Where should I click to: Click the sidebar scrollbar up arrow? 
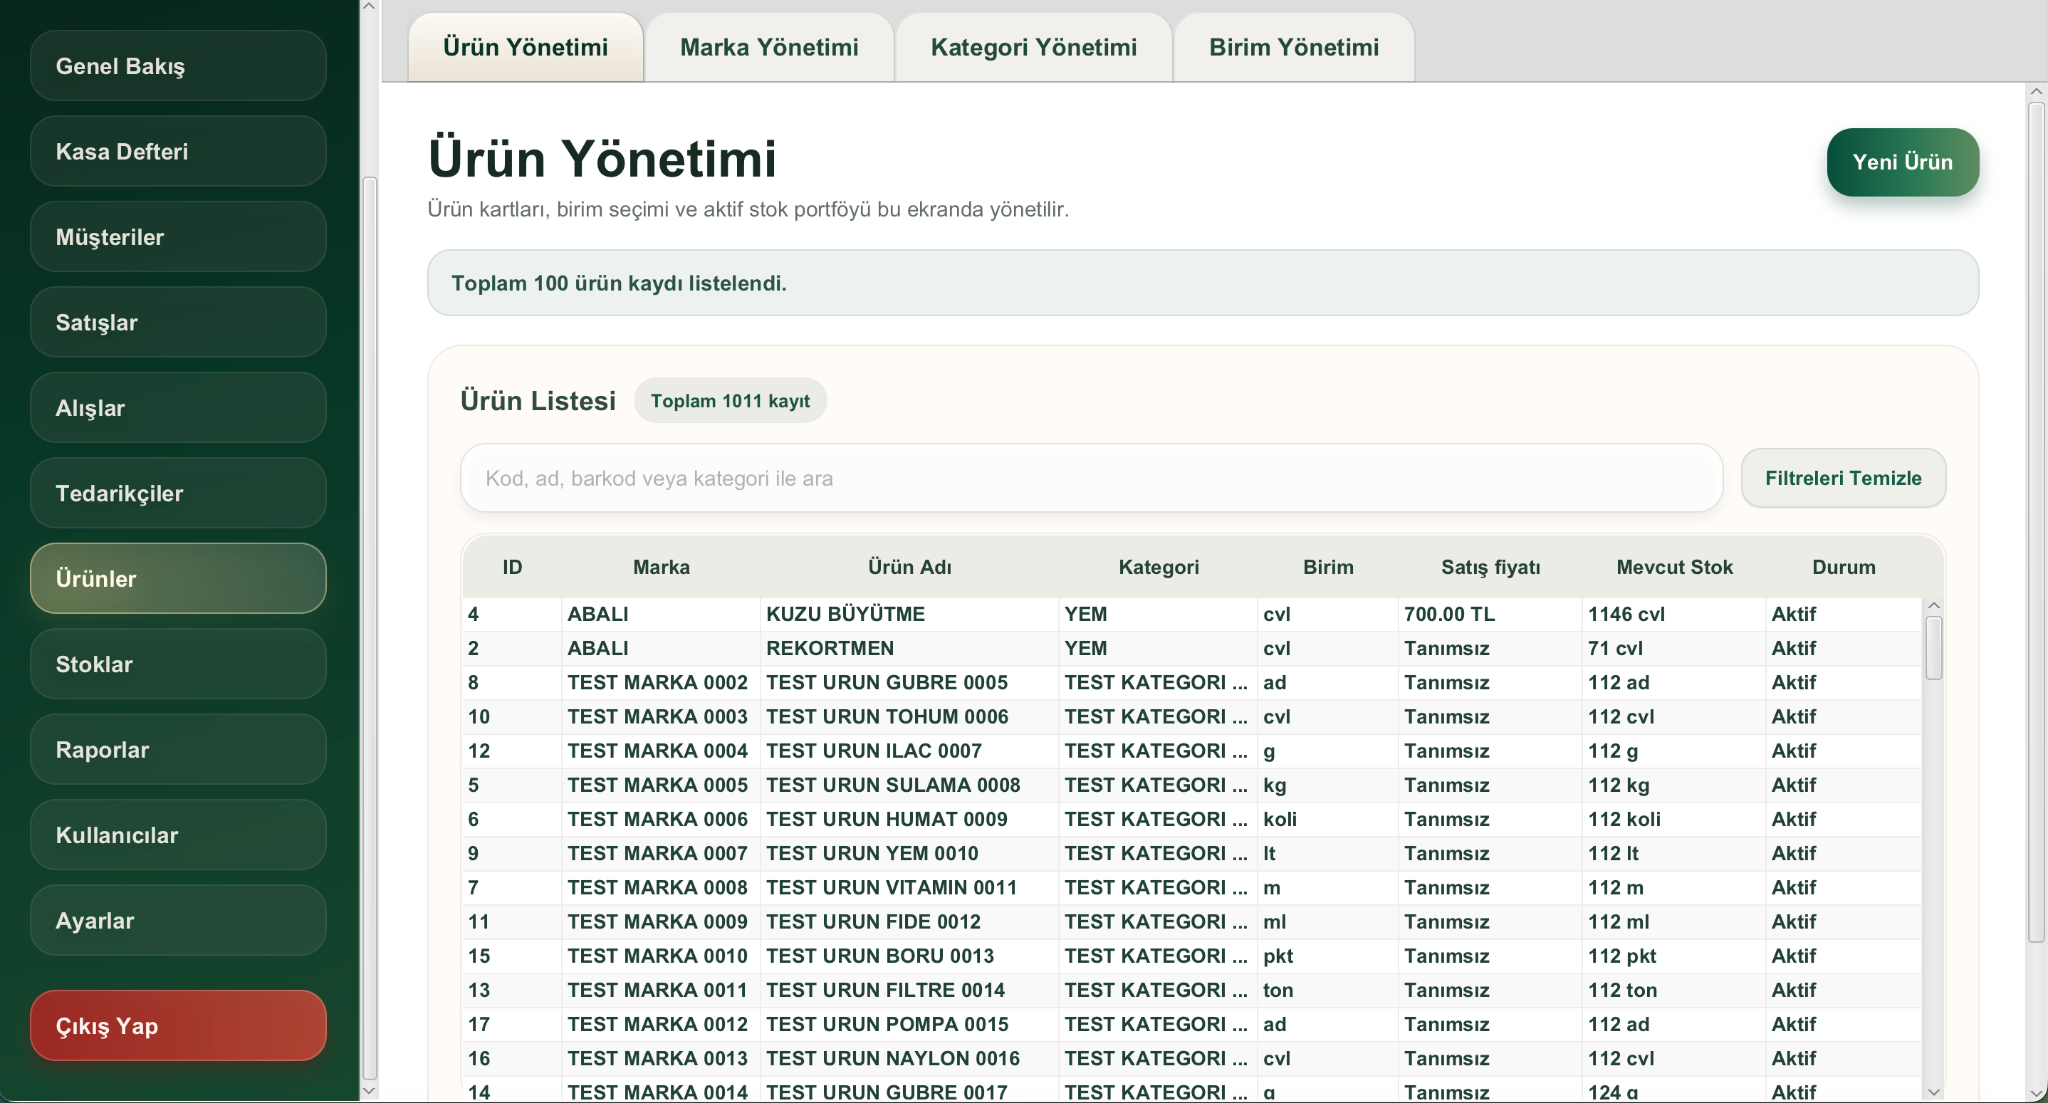pyautogui.click(x=369, y=7)
